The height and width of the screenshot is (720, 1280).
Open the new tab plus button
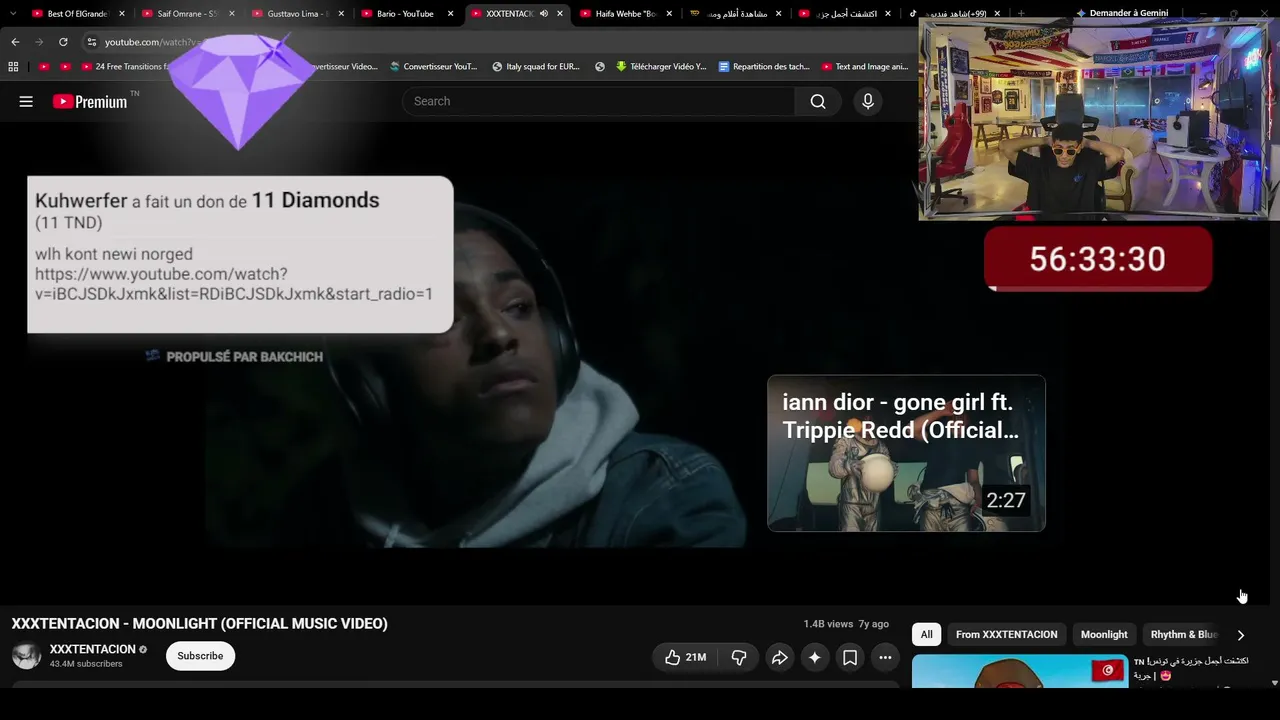point(1021,14)
